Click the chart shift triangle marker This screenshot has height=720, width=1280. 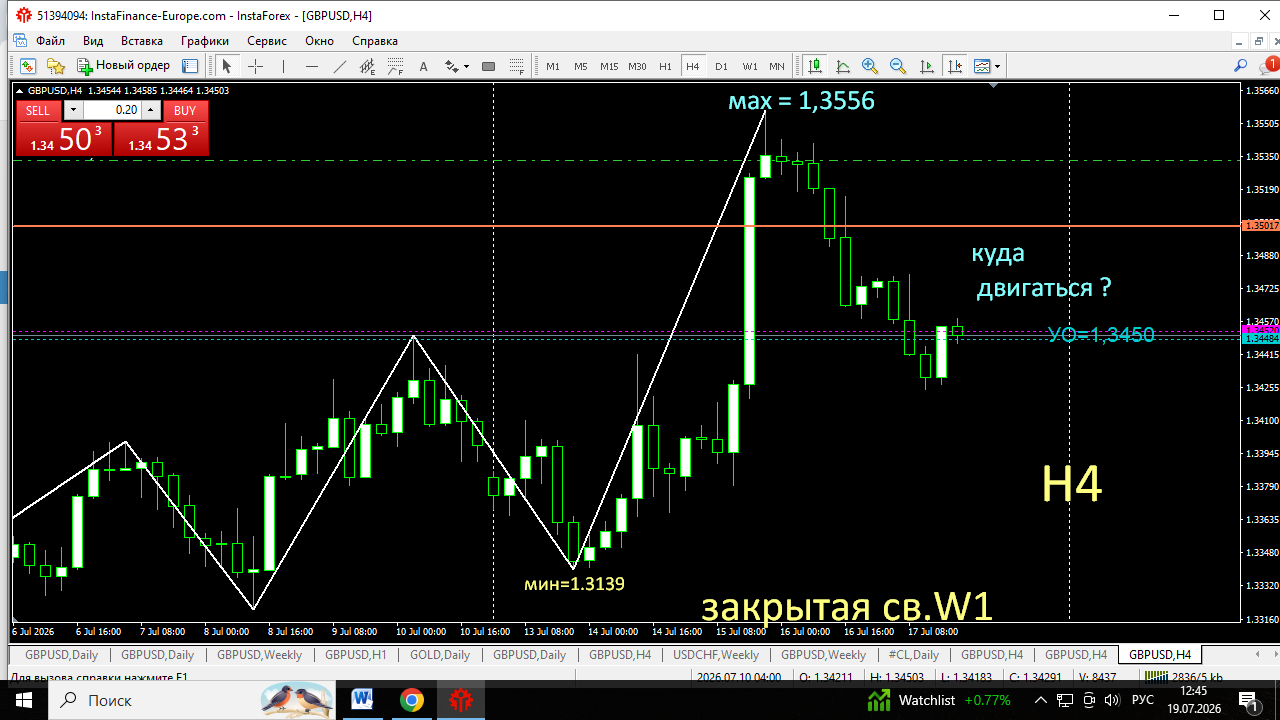(x=992, y=87)
